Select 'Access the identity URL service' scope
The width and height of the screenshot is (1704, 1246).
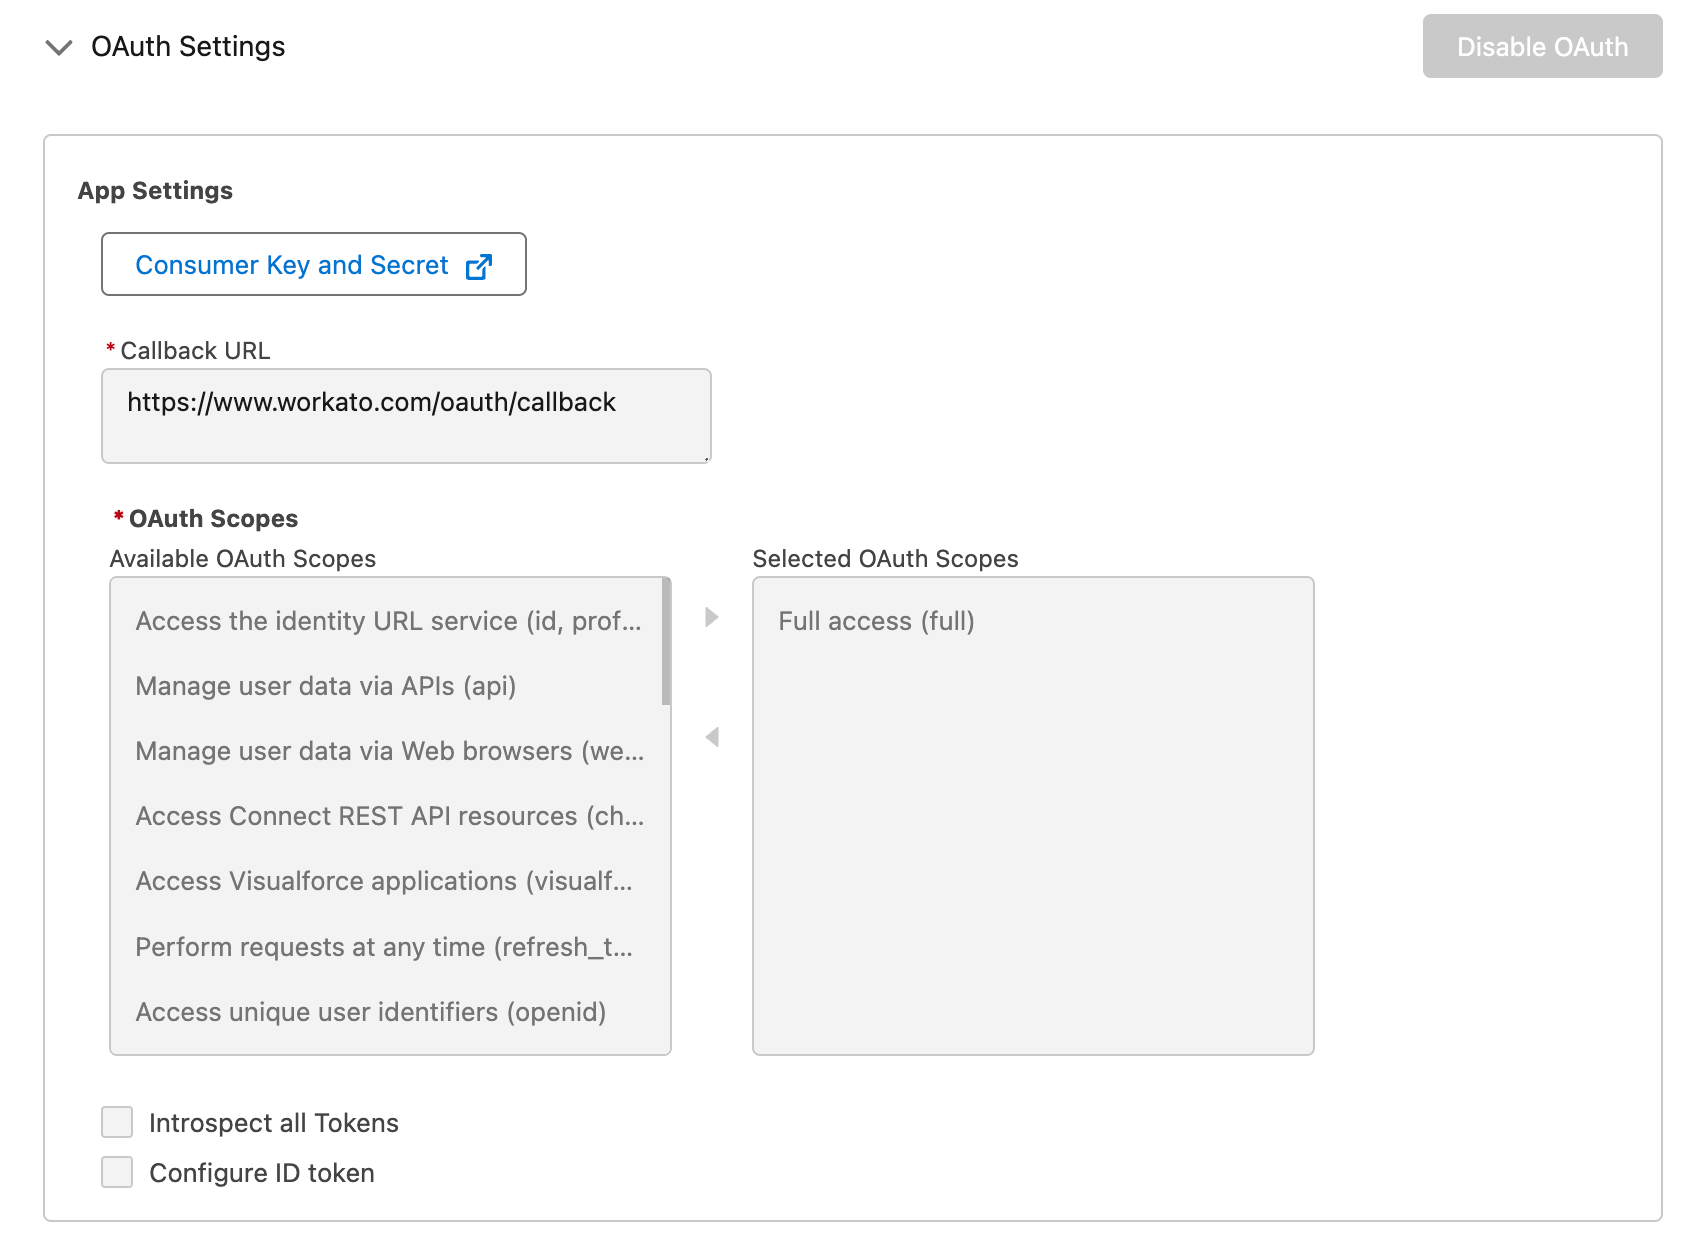tap(388, 621)
